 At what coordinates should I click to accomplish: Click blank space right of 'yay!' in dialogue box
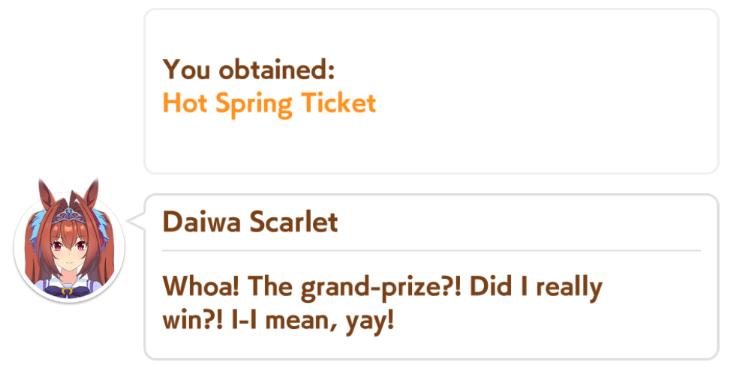click(549, 321)
